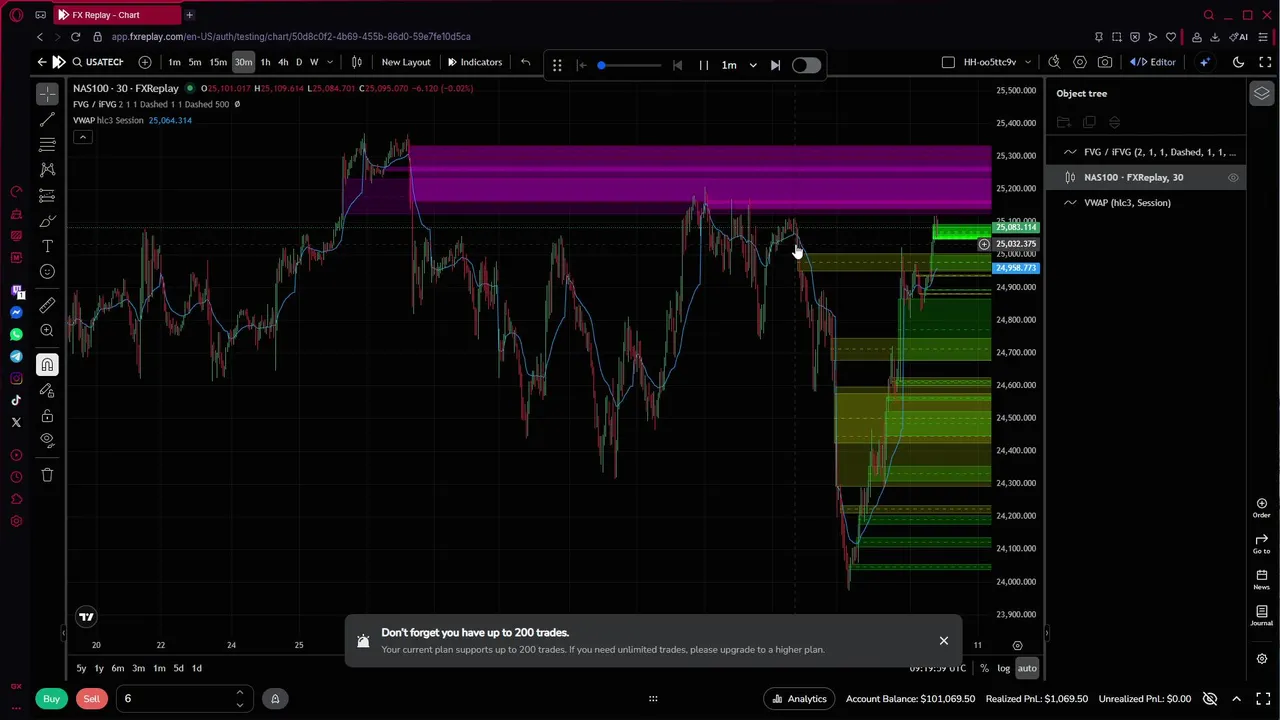Toggle log scale
The width and height of the screenshot is (1280, 720).
tap(1003, 668)
